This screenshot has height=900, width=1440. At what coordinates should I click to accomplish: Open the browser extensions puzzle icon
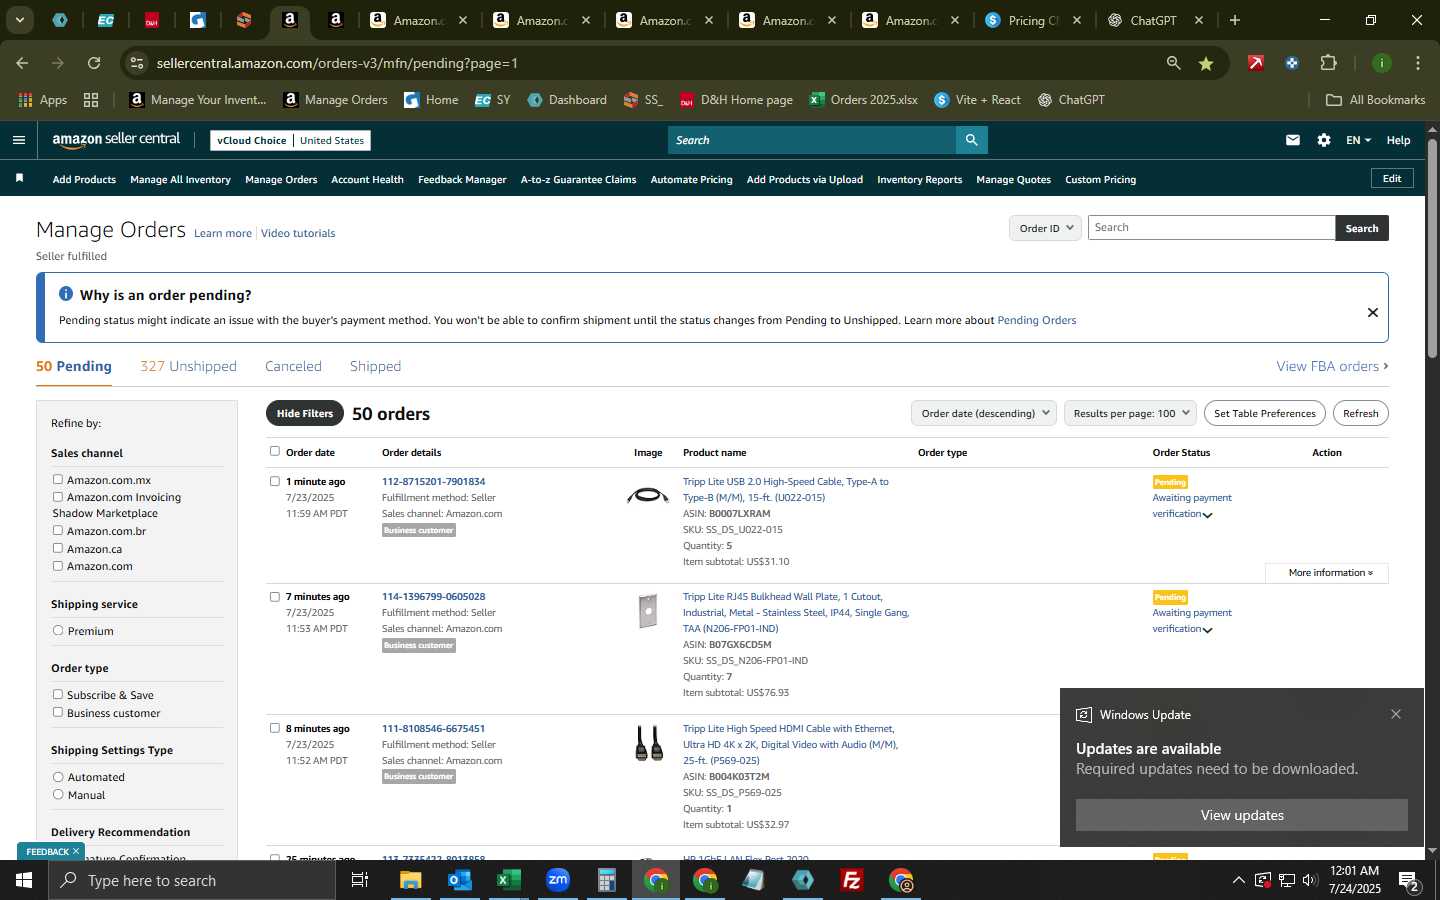1328,63
